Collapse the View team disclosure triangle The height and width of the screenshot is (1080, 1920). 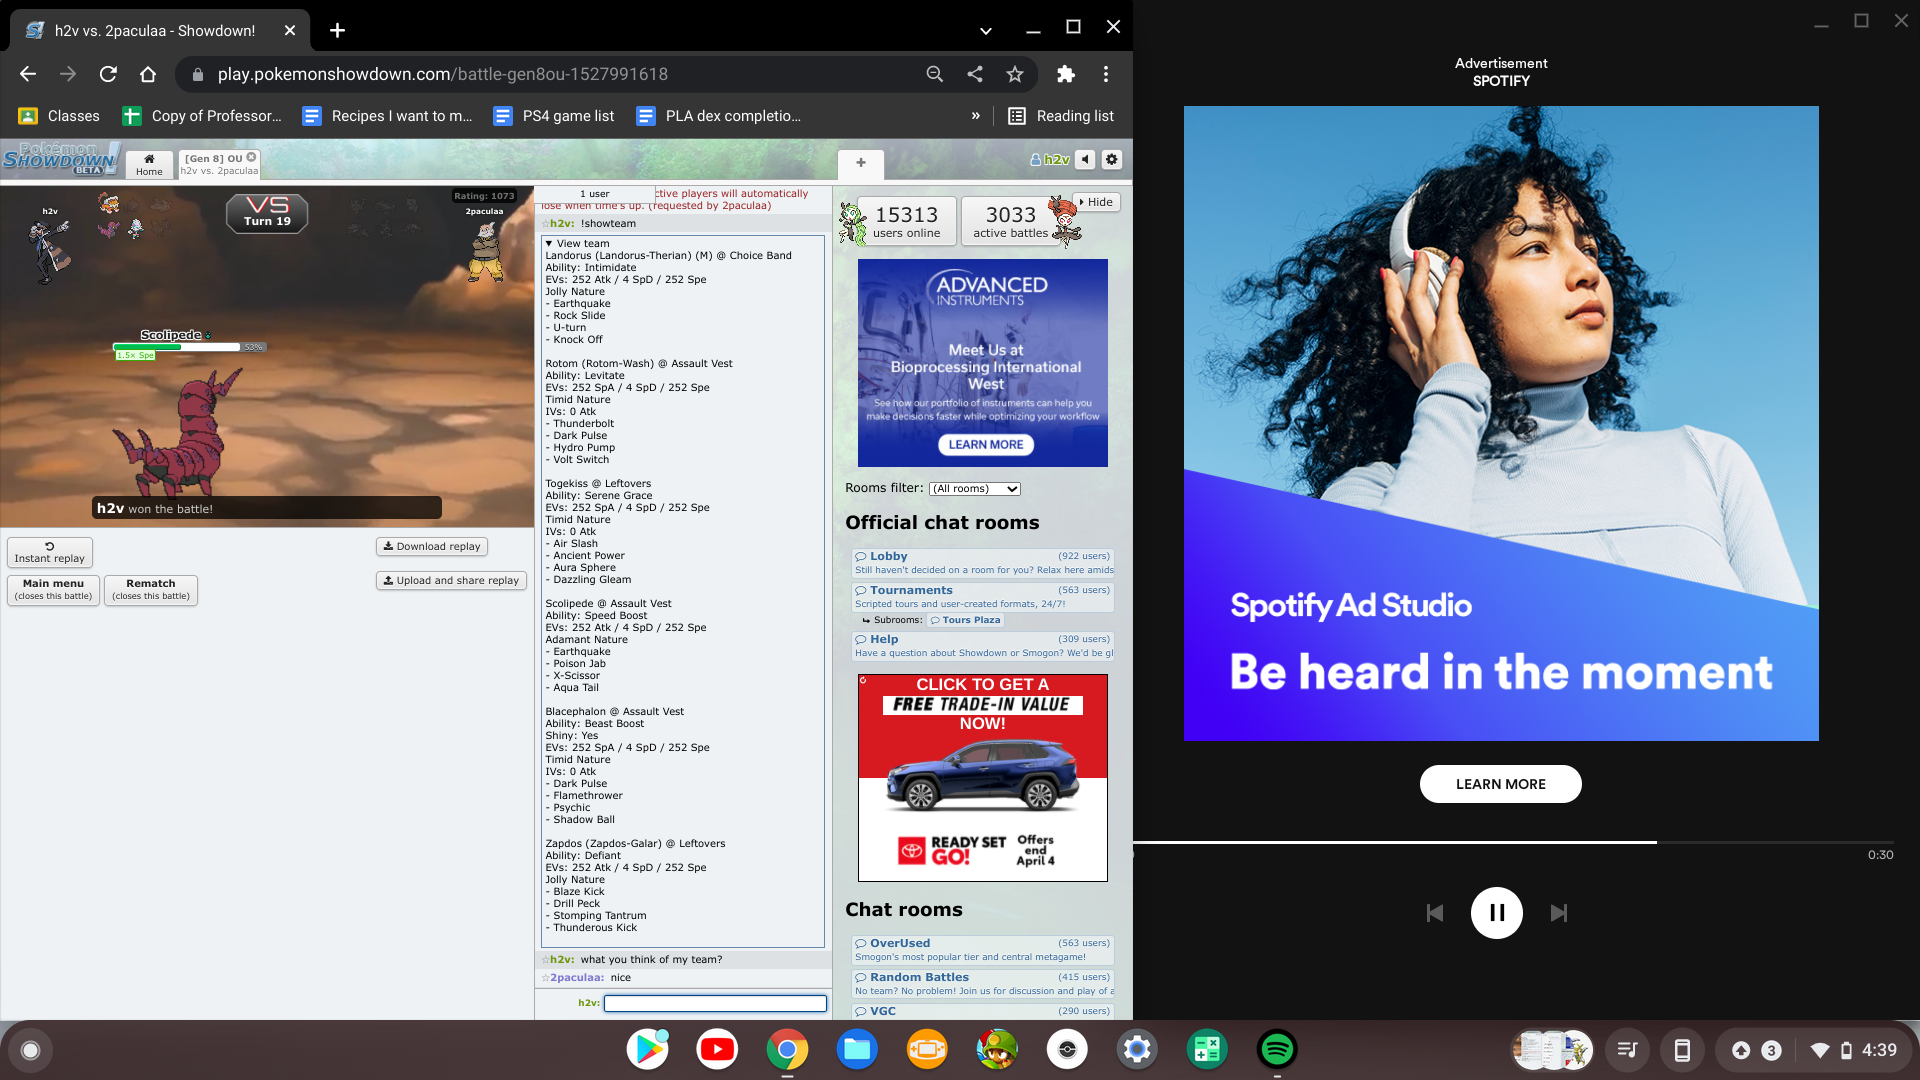548,243
